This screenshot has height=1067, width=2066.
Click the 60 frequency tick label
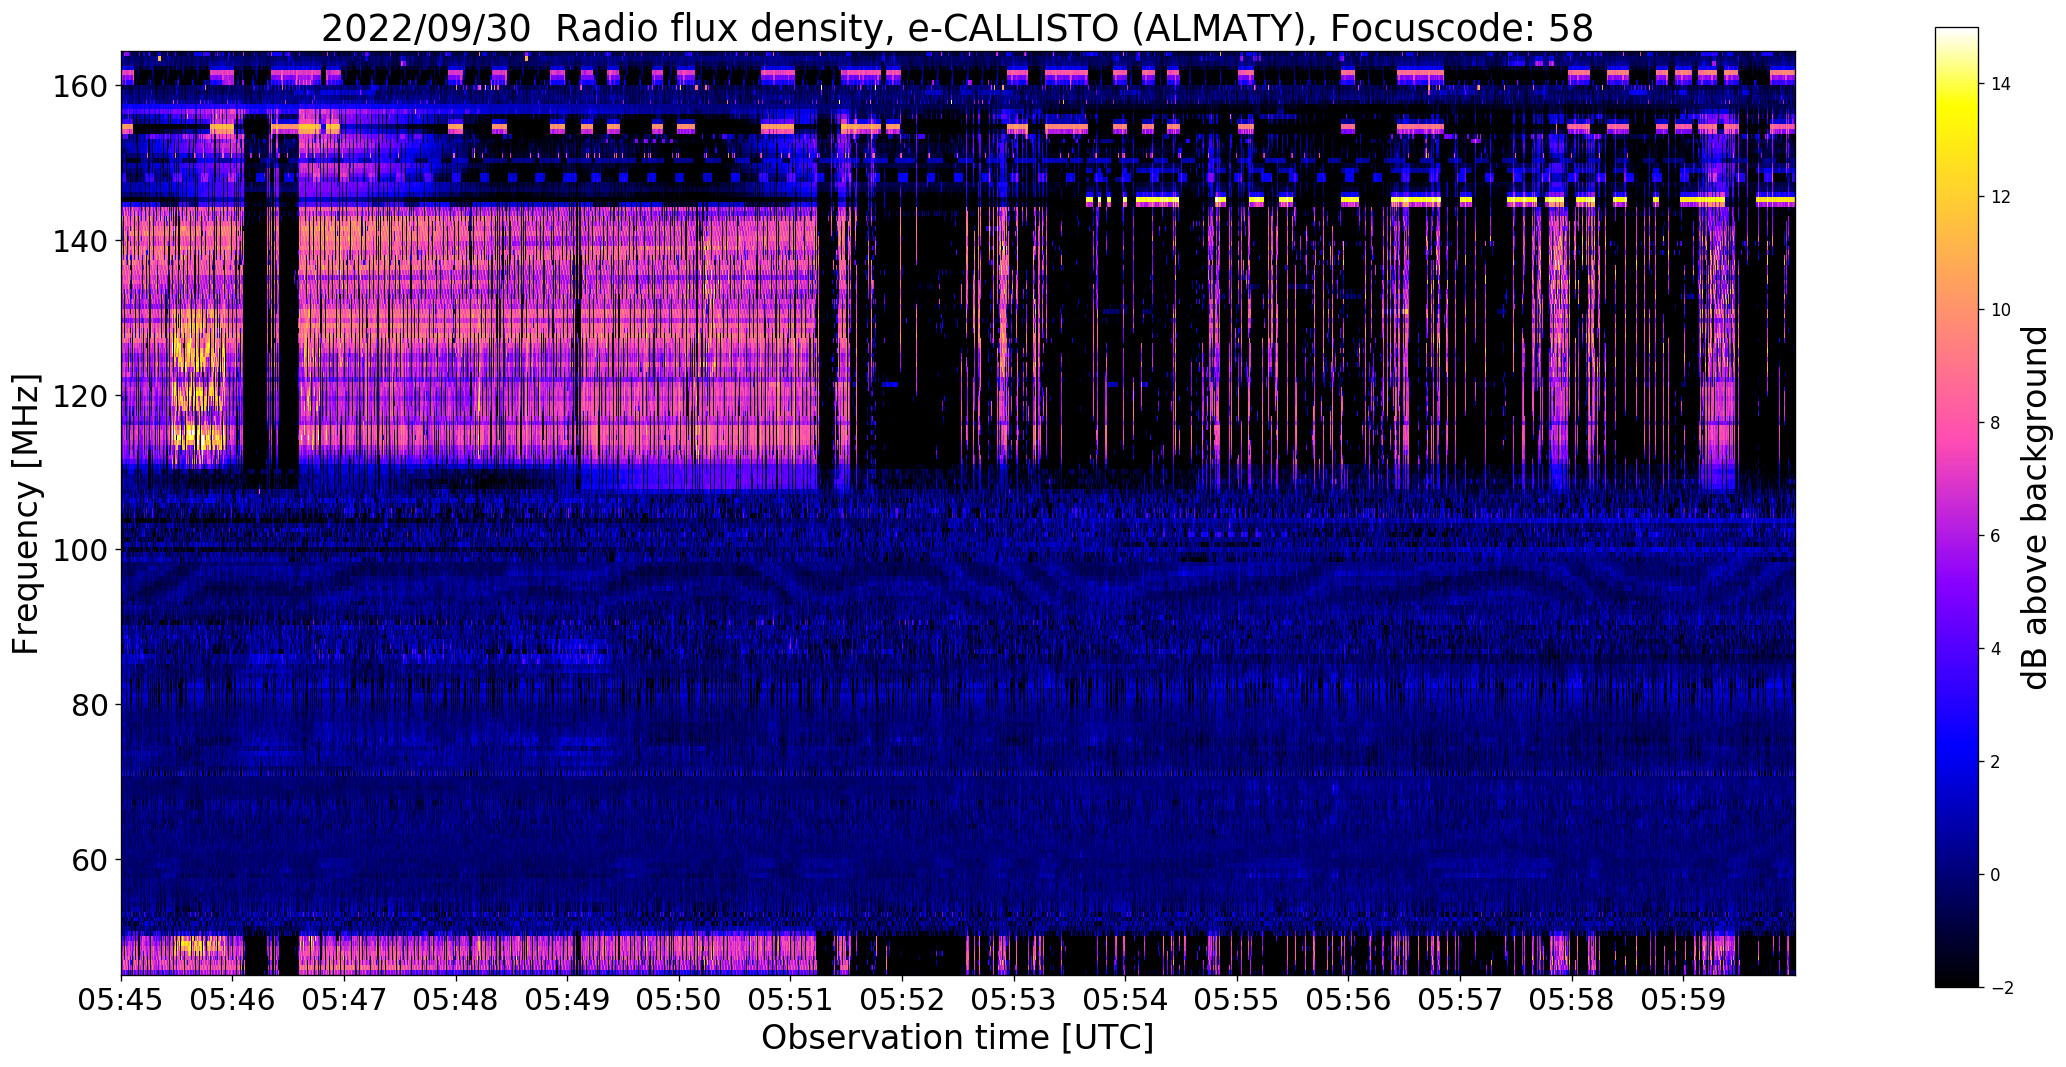(x=88, y=860)
